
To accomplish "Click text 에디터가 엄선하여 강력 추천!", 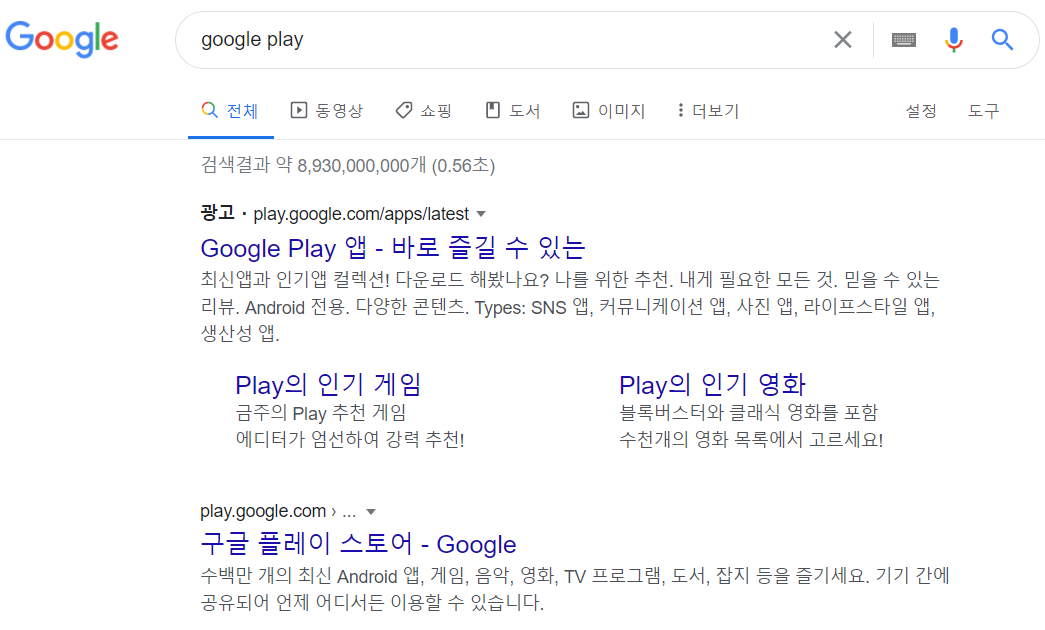I will pyautogui.click(x=350, y=440).
